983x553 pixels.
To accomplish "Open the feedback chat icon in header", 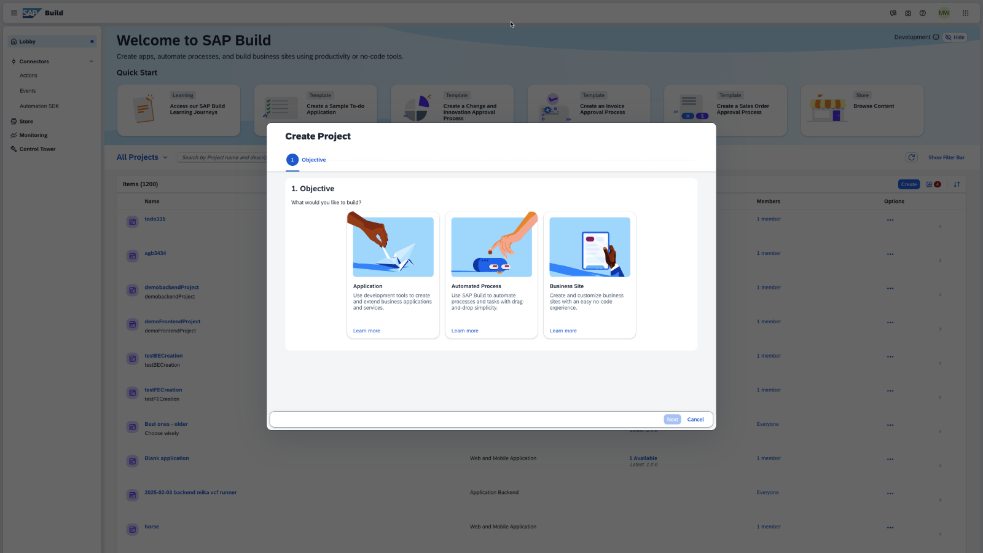I will 893,13.
